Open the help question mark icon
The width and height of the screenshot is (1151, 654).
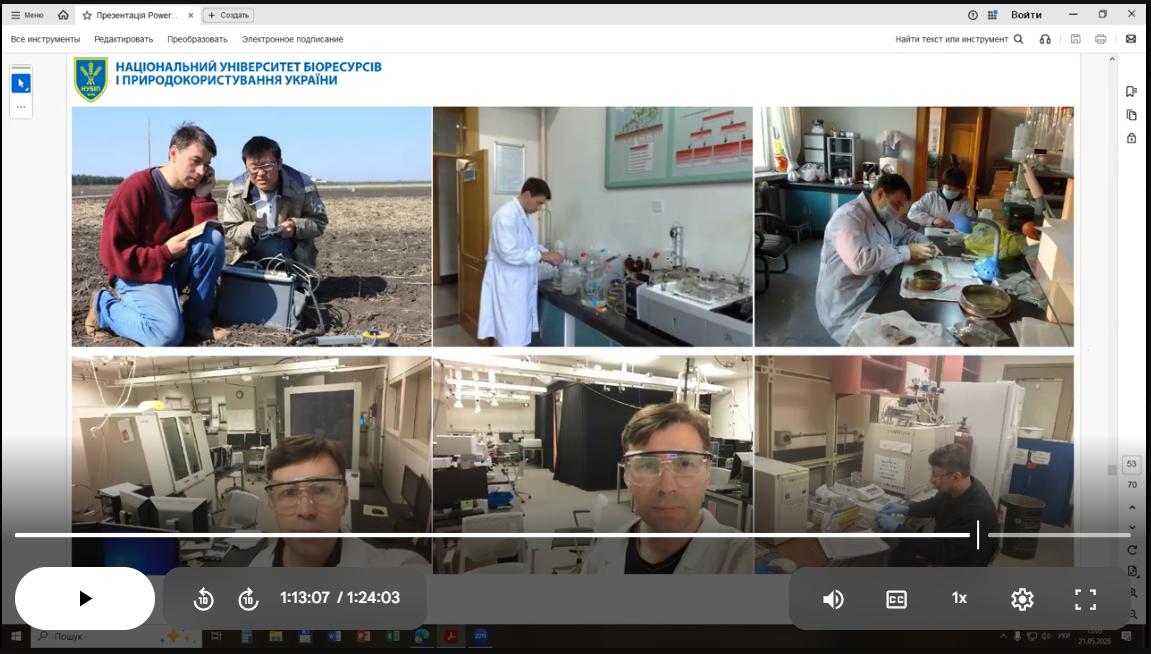click(973, 15)
